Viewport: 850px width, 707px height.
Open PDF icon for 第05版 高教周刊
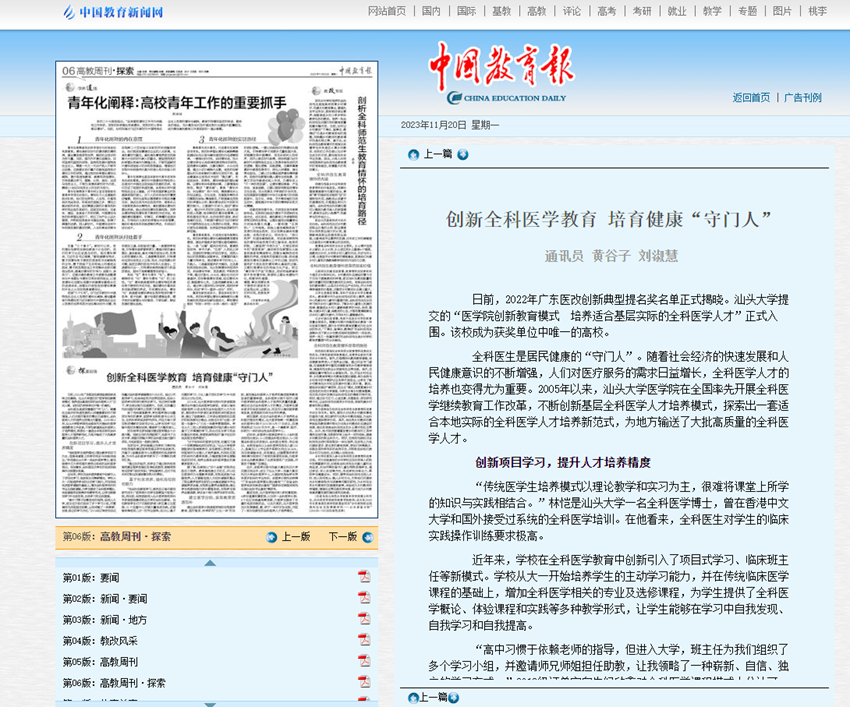pyautogui.click(x=364, y=660)
